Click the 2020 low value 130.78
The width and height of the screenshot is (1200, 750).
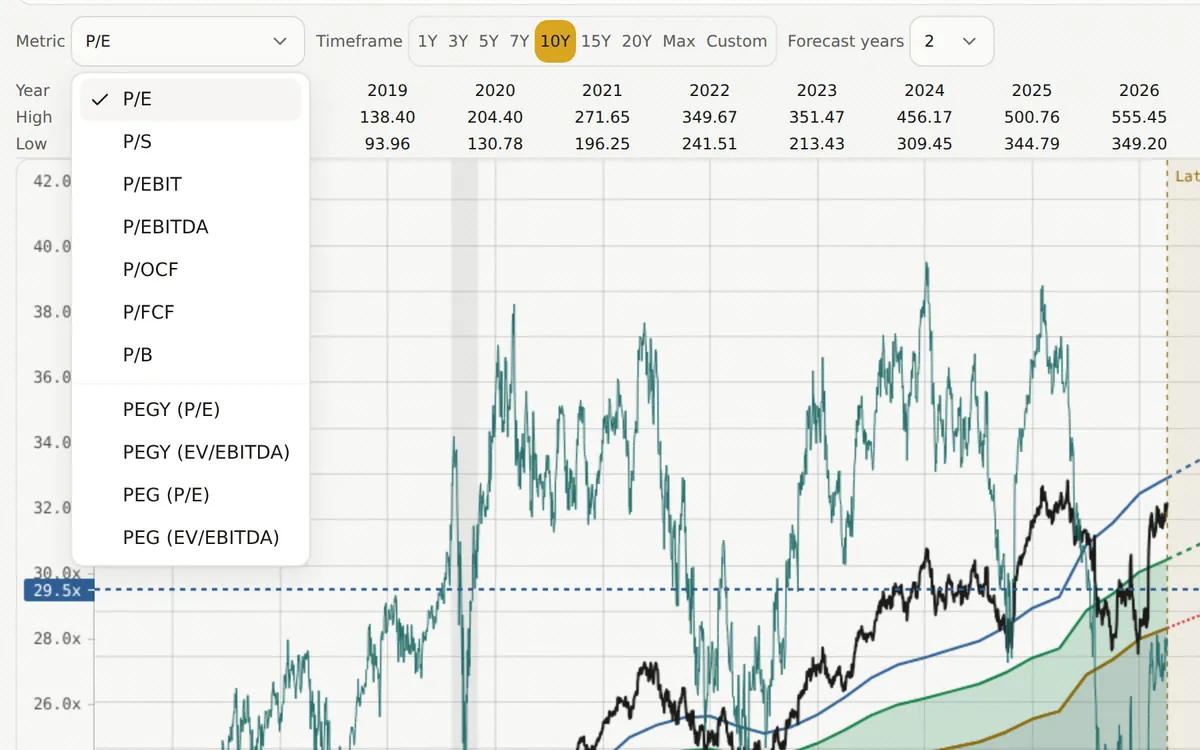(x=495, y=144)
